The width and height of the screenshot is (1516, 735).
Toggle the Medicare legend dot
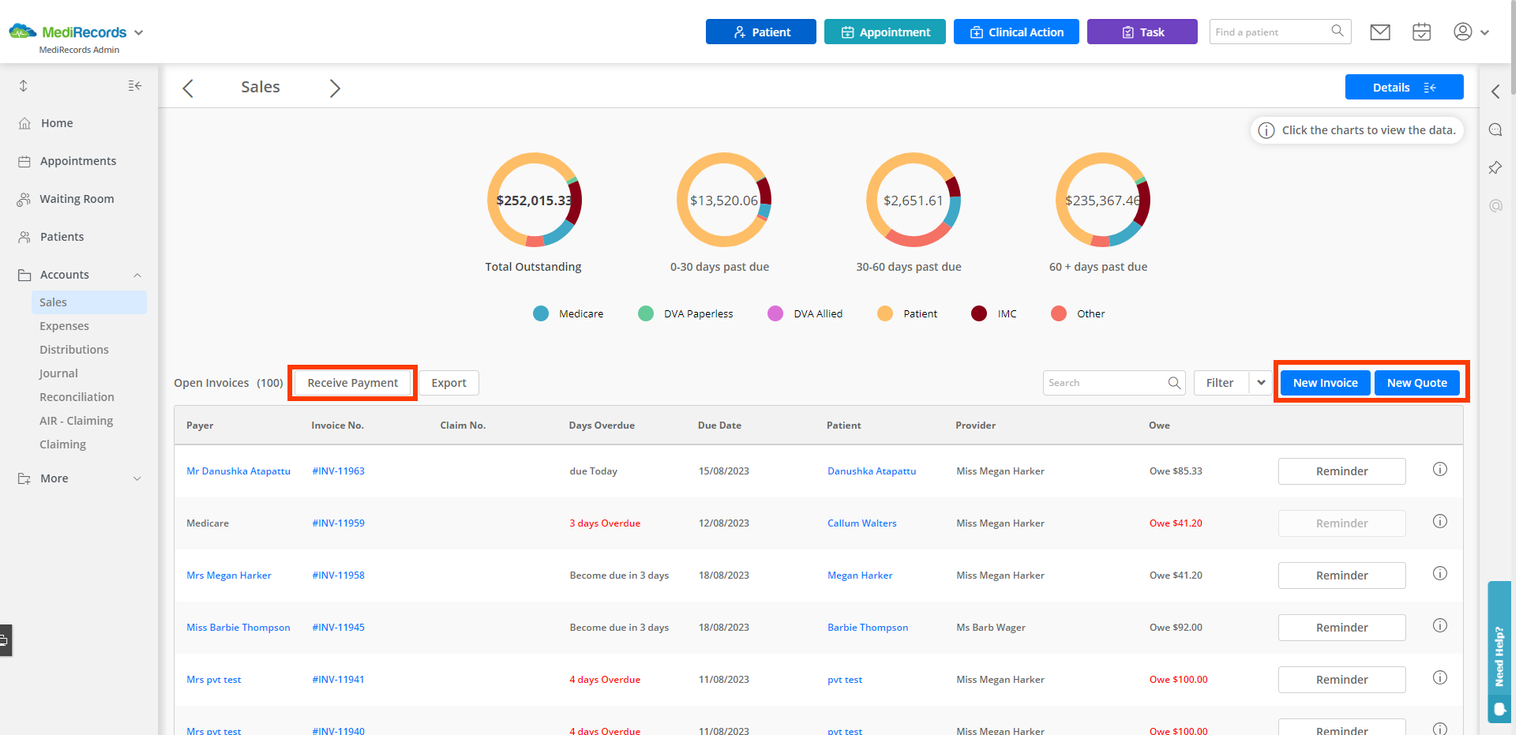[541, 314]
